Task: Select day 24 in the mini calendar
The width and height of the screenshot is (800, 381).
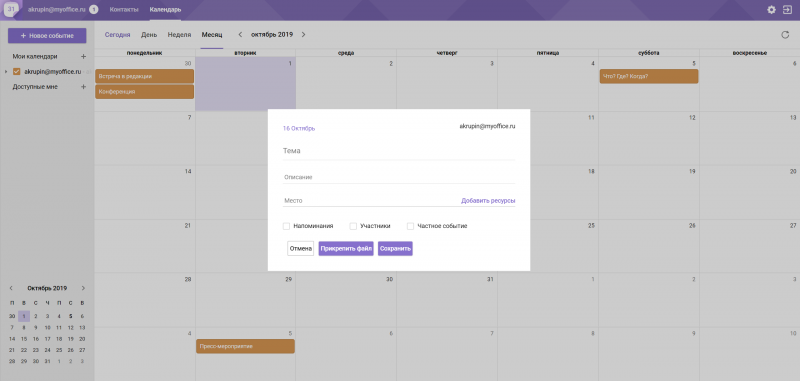Action: coord(47,350)
